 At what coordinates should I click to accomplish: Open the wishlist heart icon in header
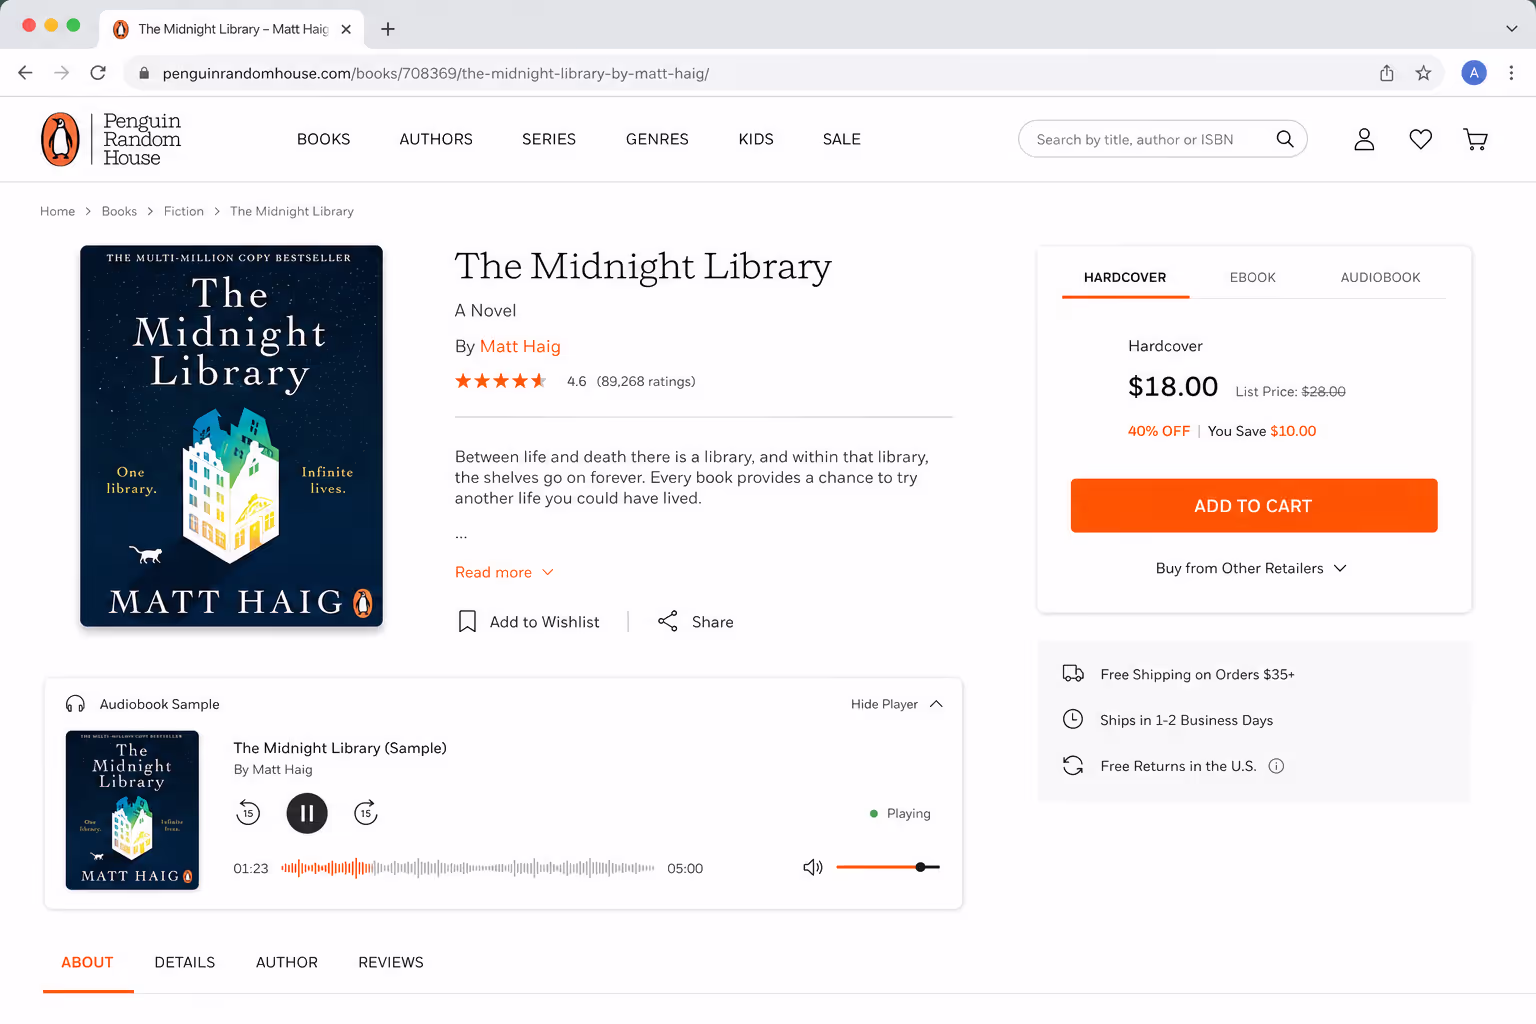[x=1420, y=139]
